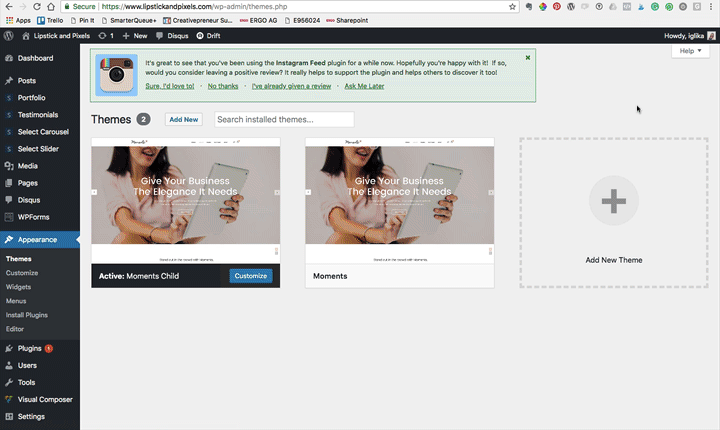Click 'I've already given a review' link
This screenshot has width=720, height=430.
[x=291, y=86]
